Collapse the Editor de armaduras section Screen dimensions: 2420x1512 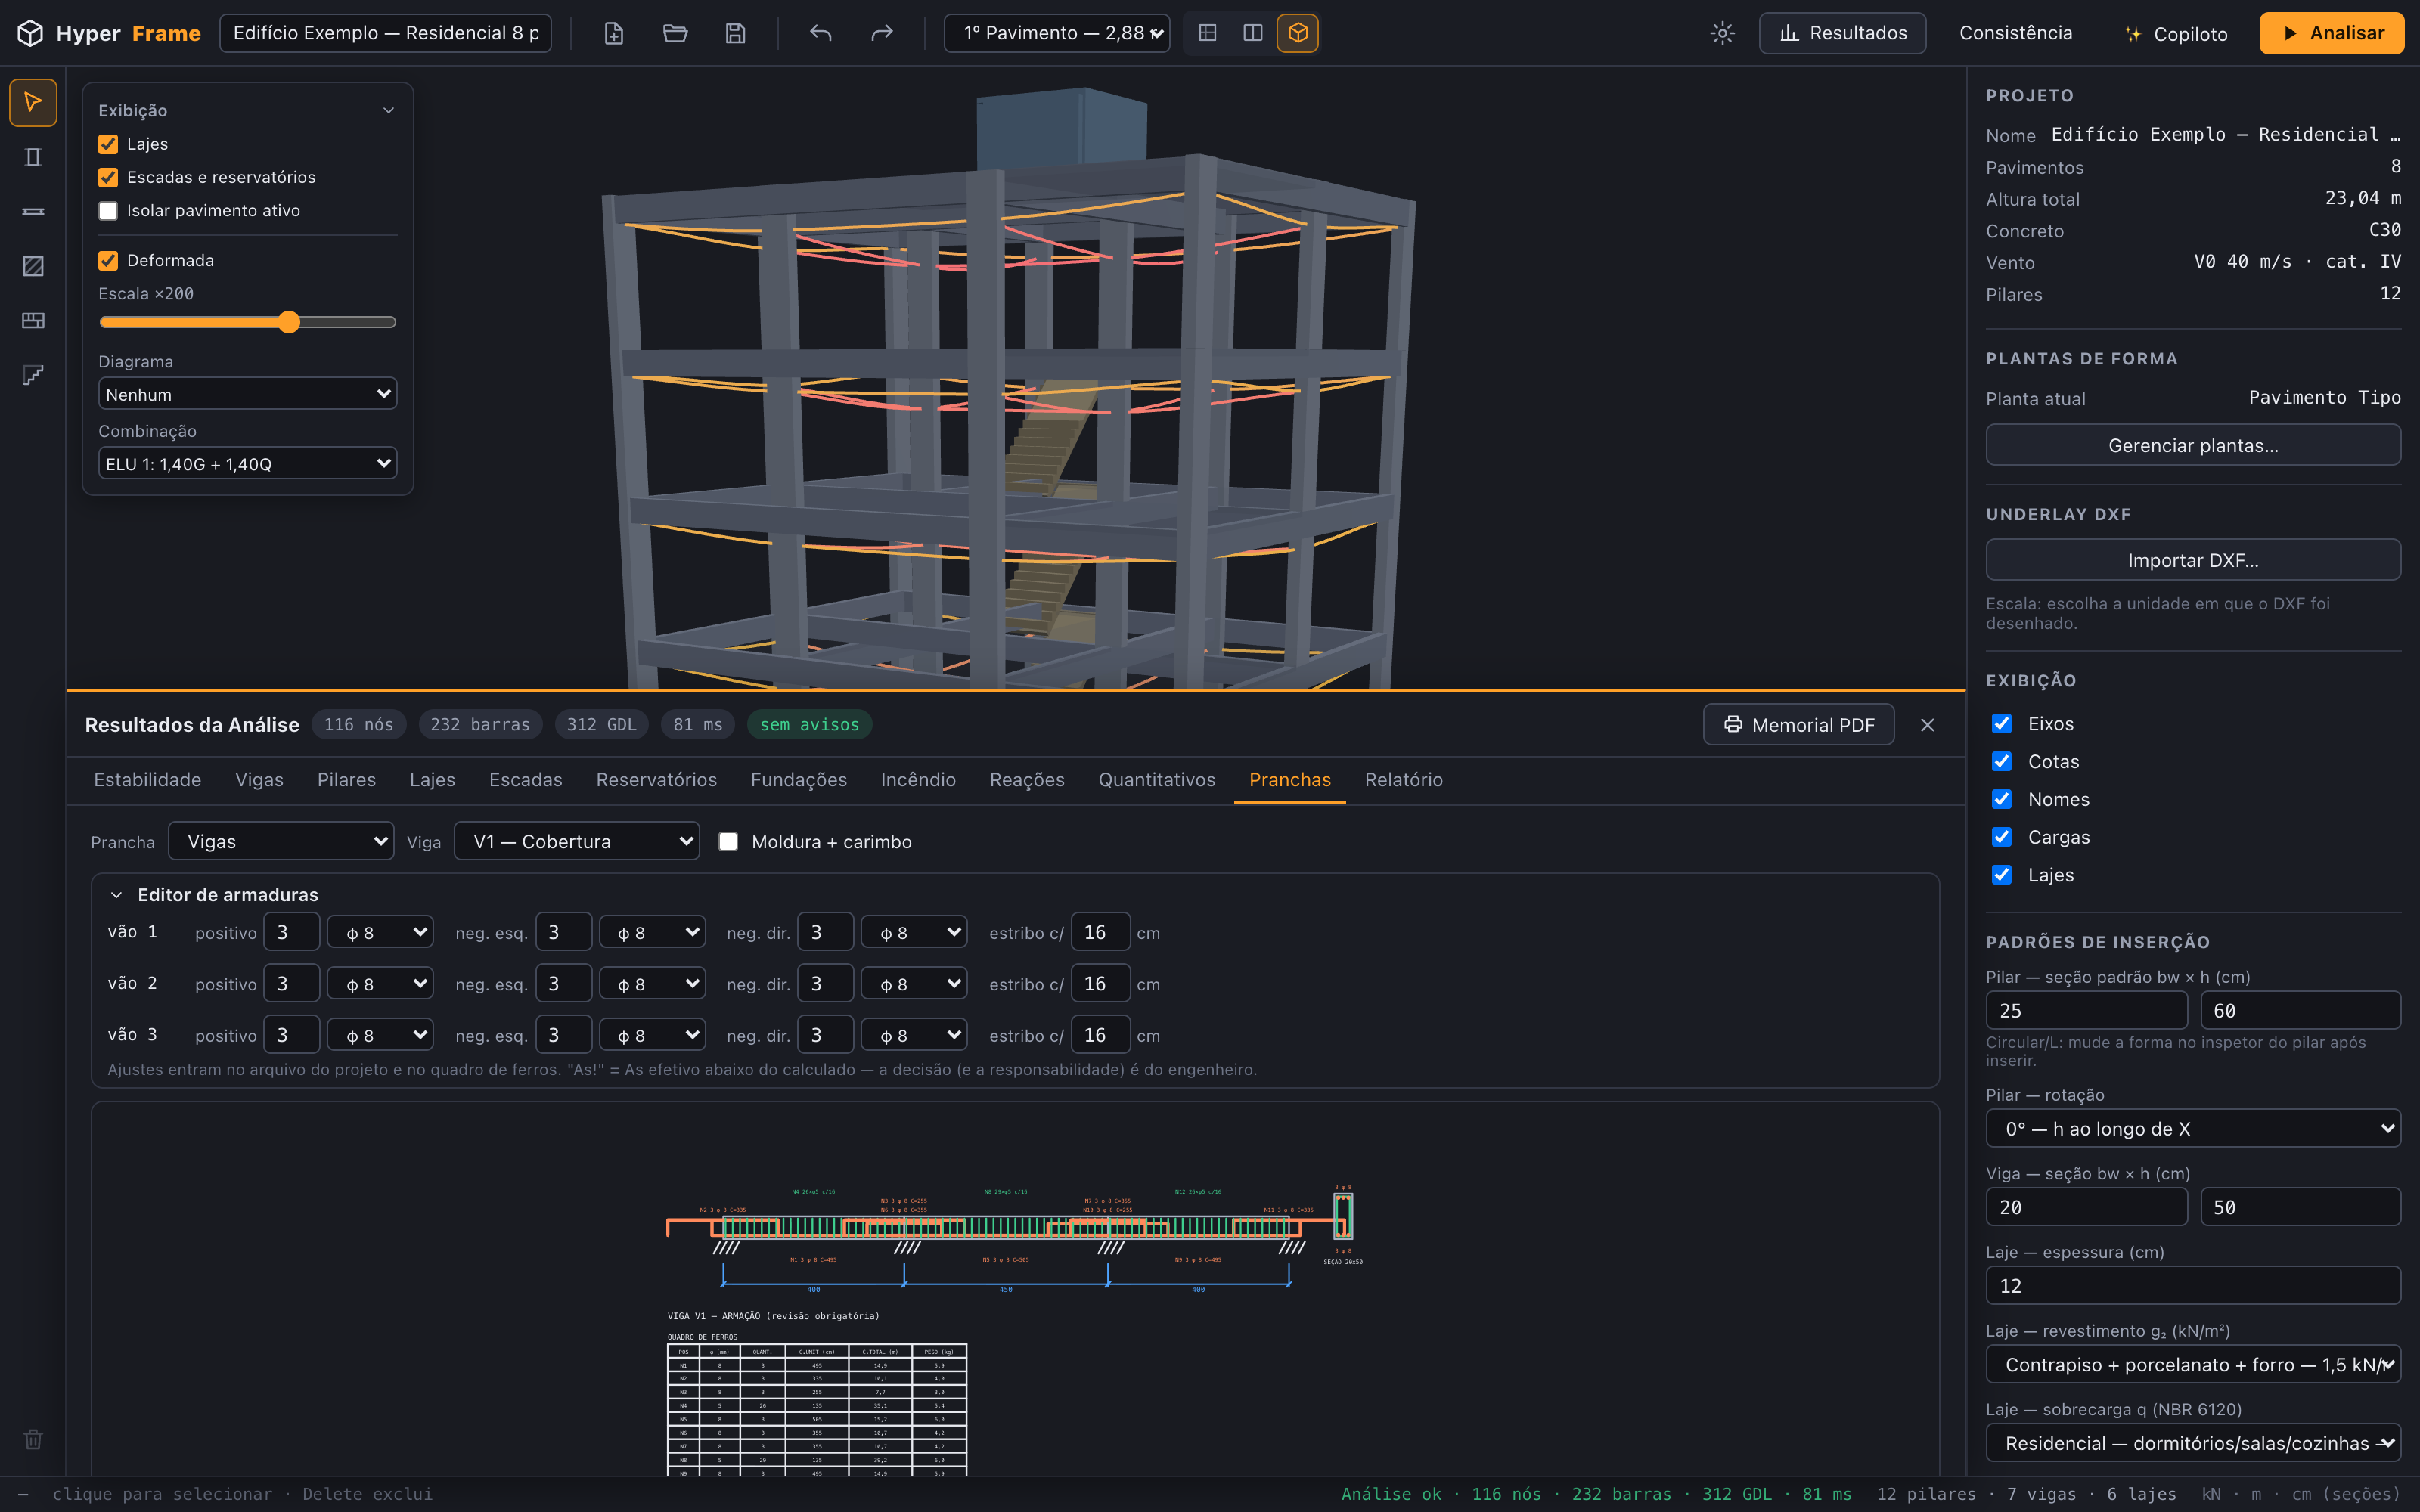tap(116, 895)
